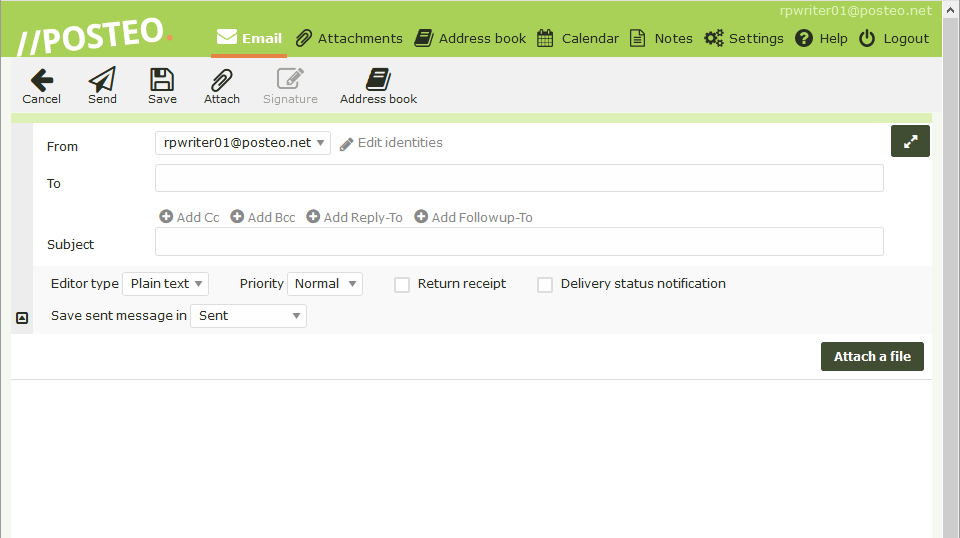Click the Add Followup-To link text
Viewport: 960px width, 538px height.
(x=482, y=217)
